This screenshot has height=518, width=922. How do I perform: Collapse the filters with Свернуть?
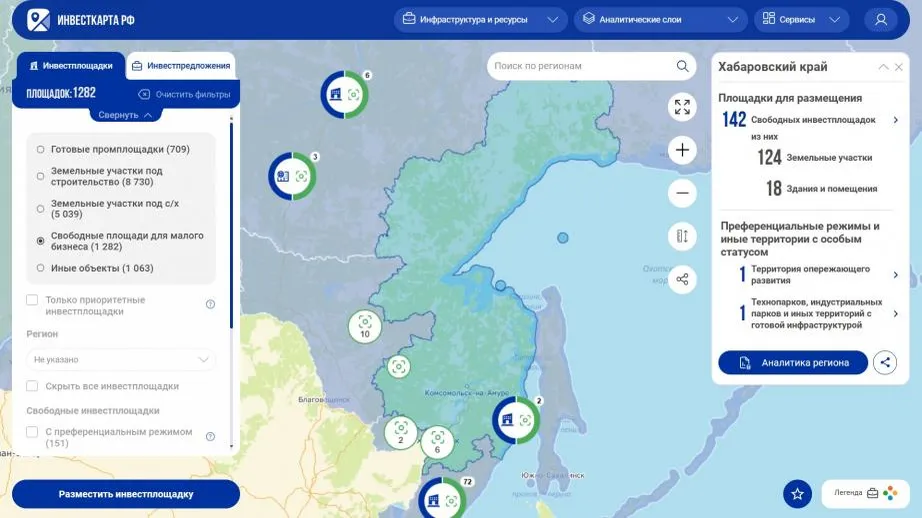coord(125,115)
